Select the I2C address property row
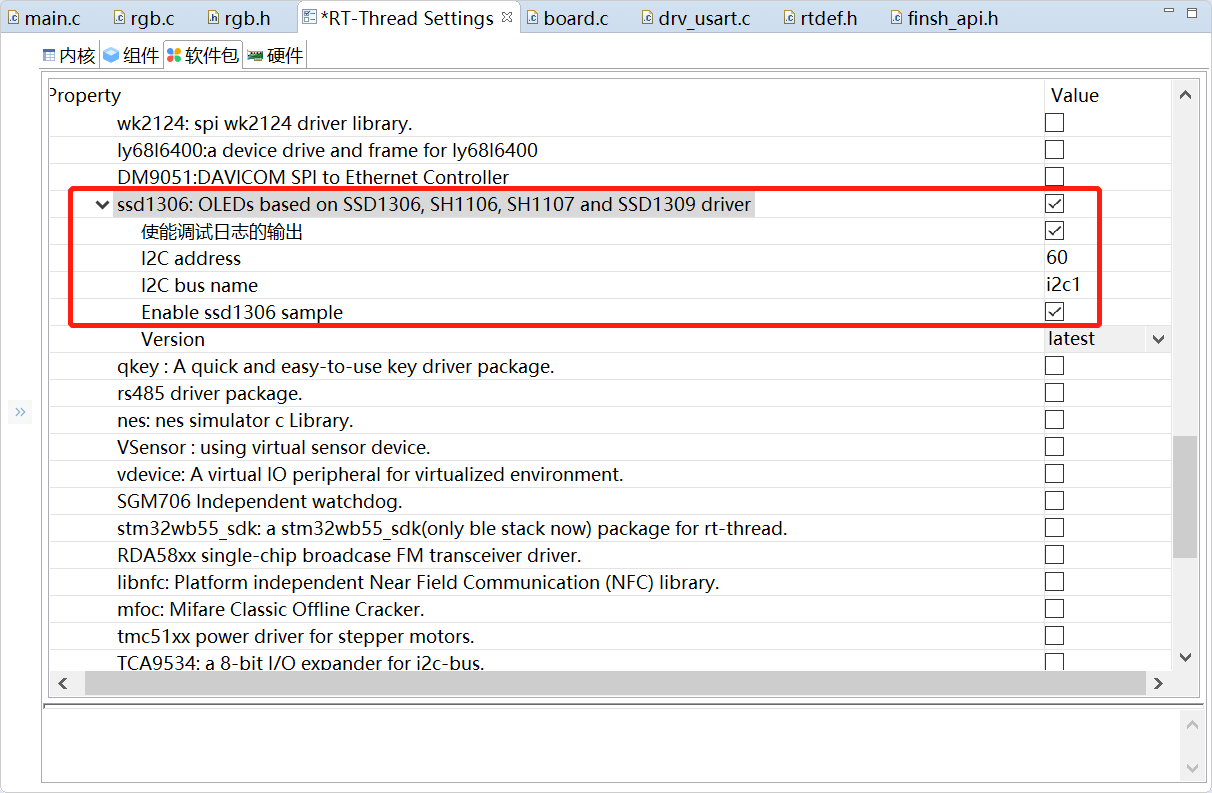1212x793 pixels. coord(190,258)
